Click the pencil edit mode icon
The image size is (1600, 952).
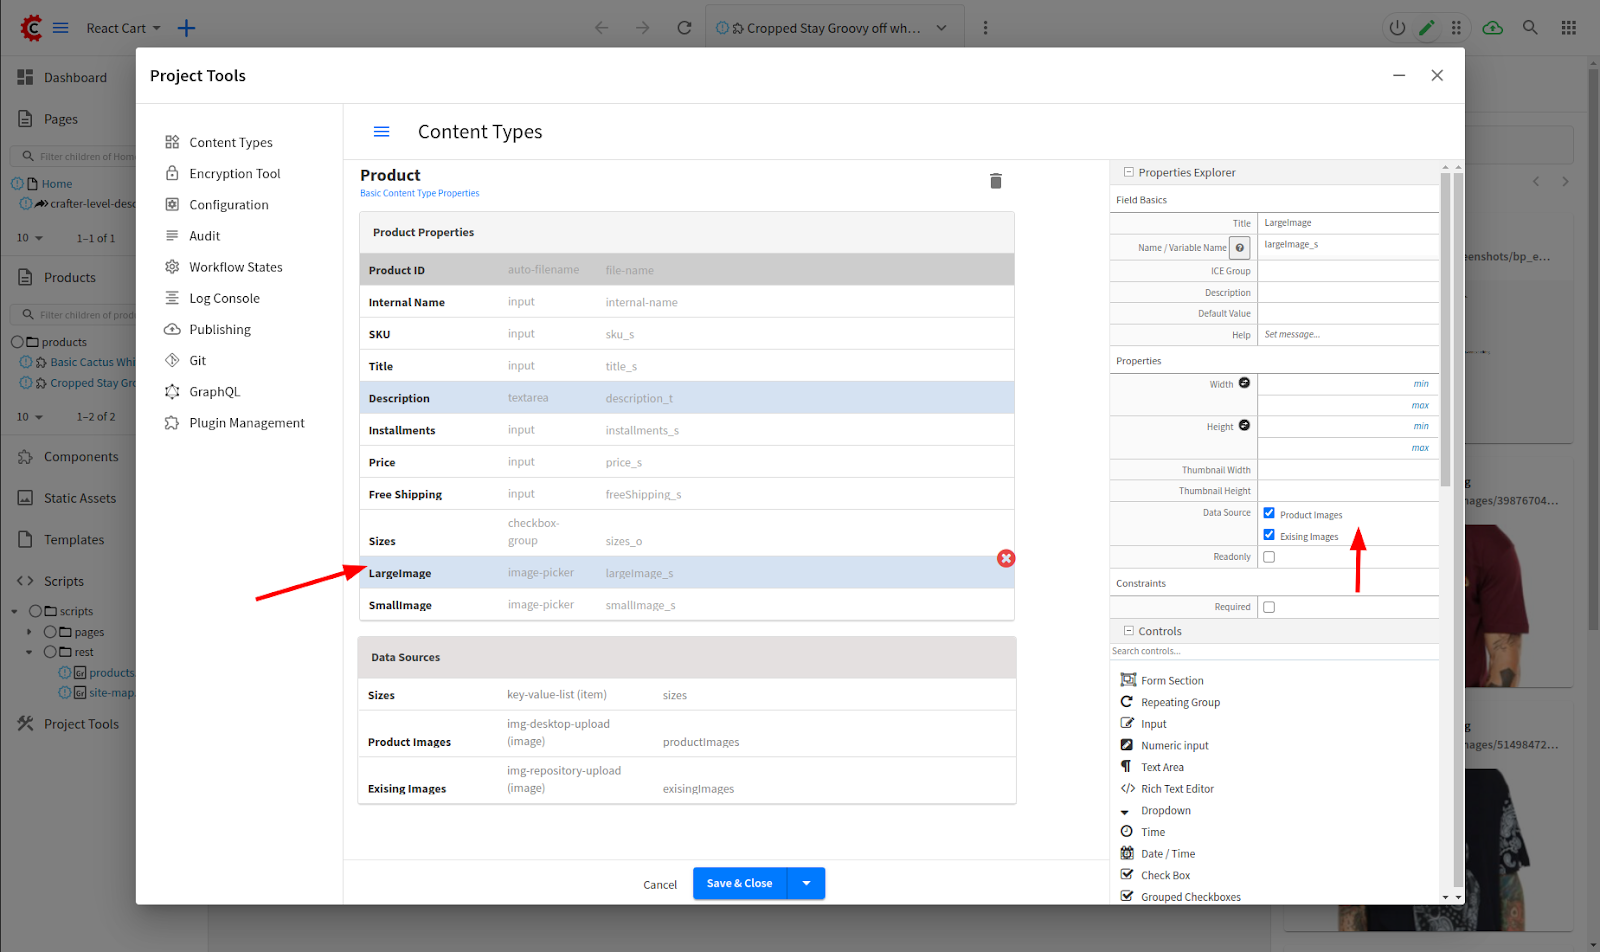pos(1427,28)
